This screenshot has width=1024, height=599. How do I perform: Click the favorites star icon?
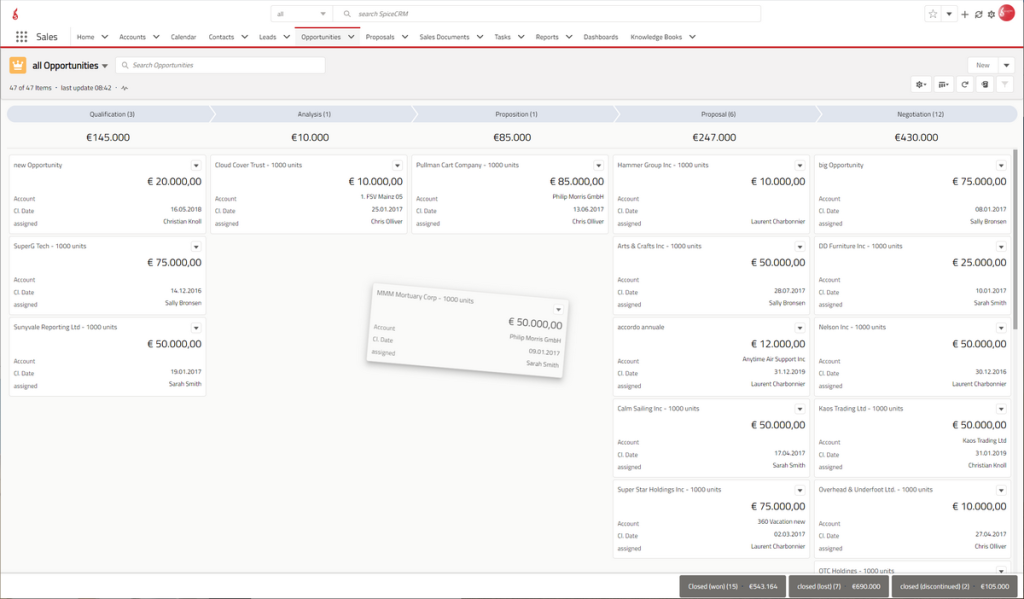pyautogui.click(x=932, y=14)
